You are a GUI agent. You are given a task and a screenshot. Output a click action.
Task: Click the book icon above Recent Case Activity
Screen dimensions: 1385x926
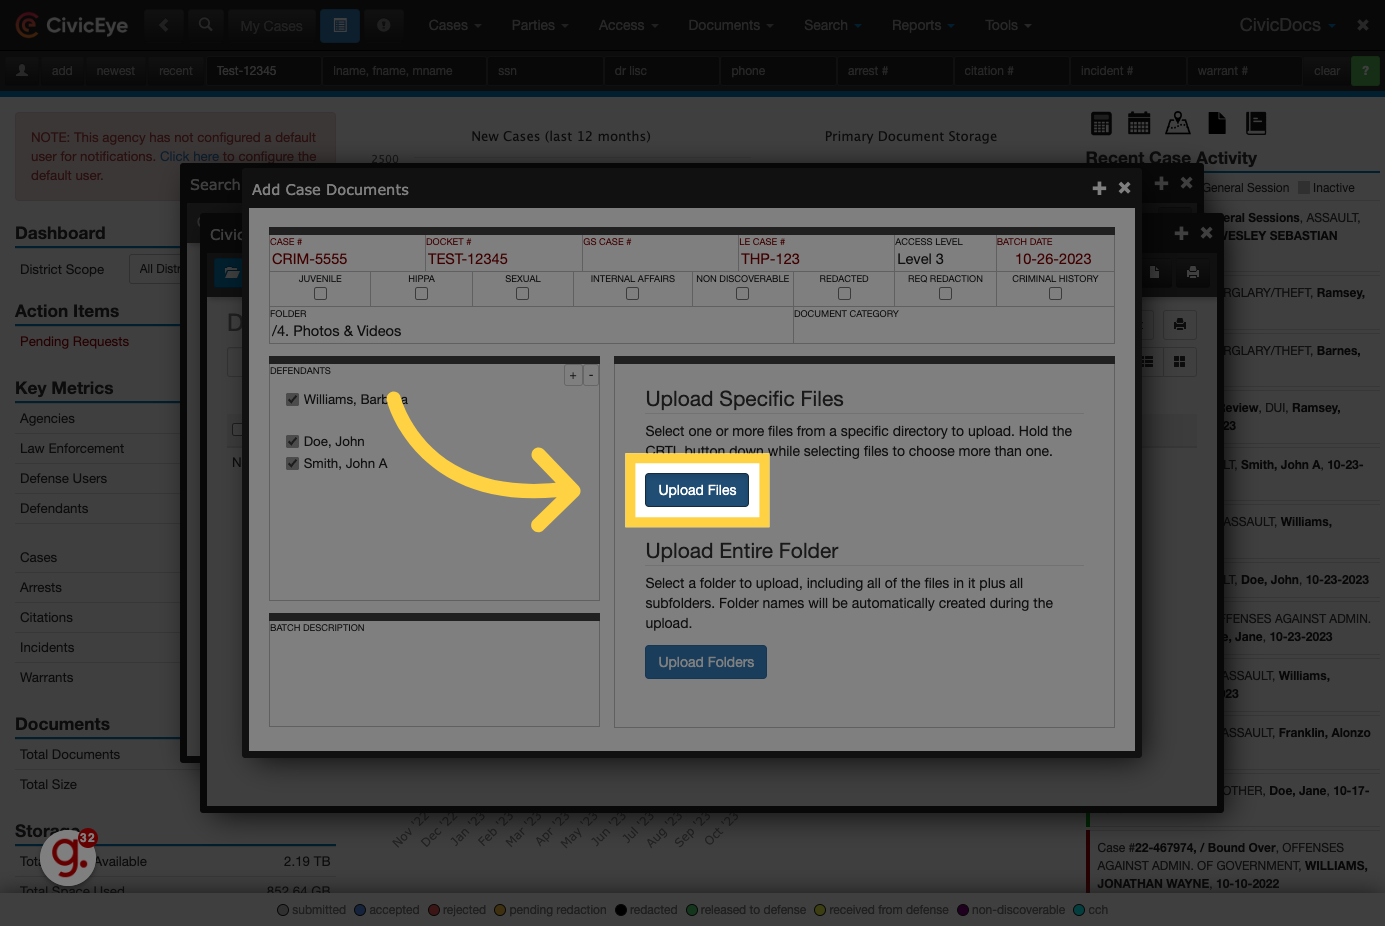click(x=1256, y=123)
